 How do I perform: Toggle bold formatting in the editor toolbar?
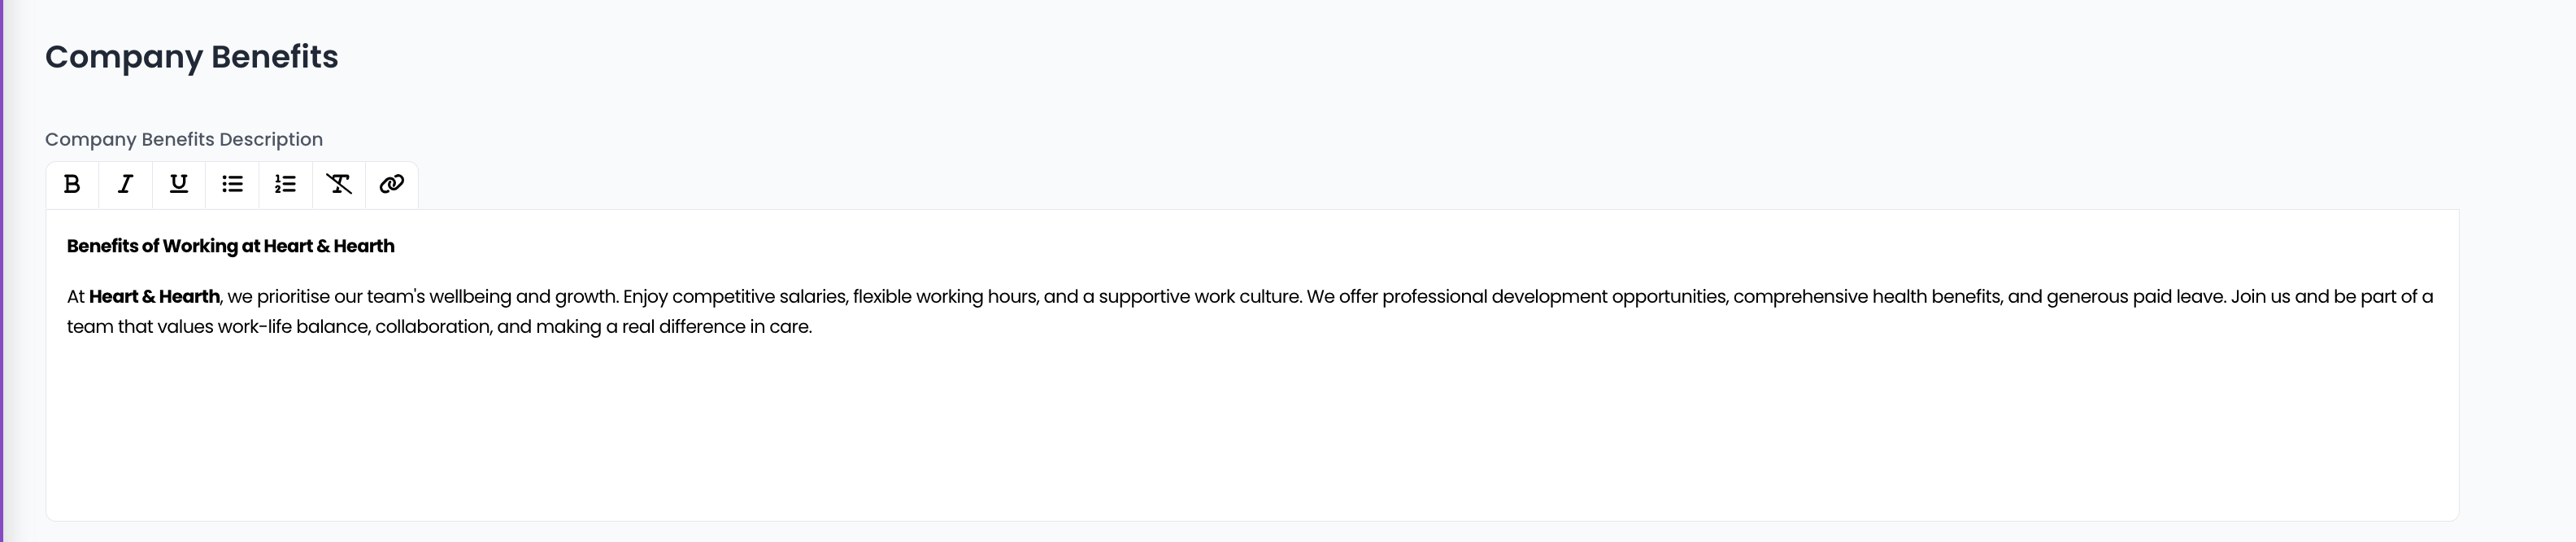72,184
